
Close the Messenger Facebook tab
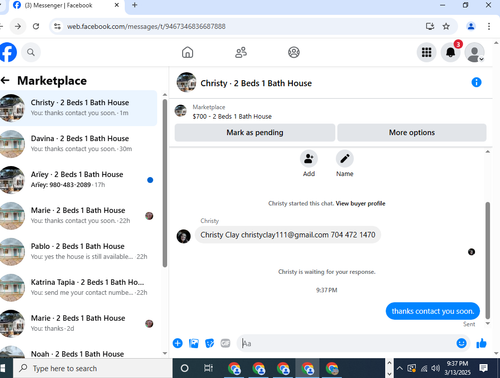117,5
